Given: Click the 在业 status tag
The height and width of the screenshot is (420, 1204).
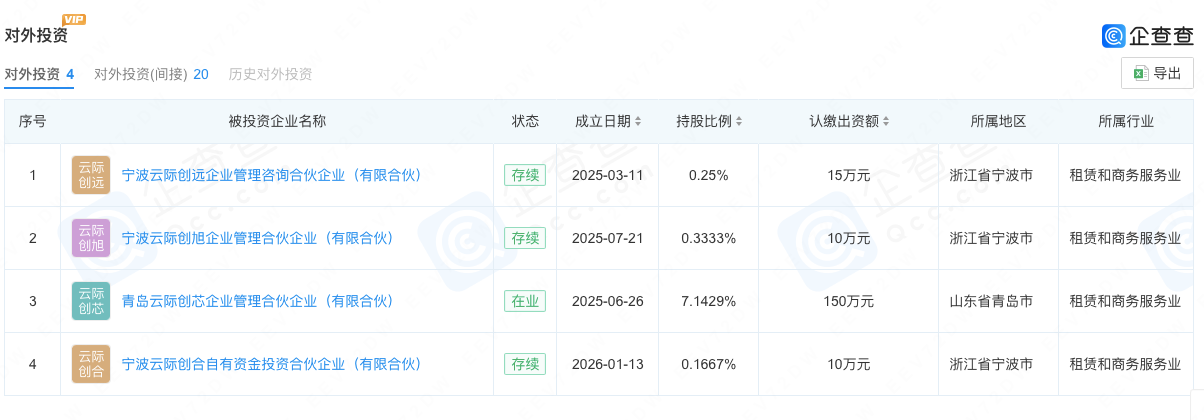Looking at the screenshot, I should click(525, 301).
